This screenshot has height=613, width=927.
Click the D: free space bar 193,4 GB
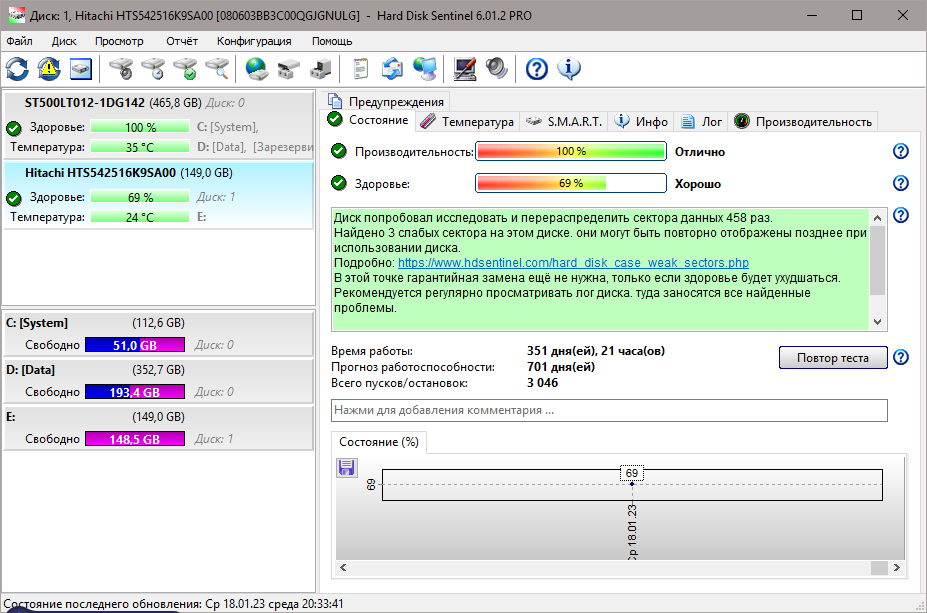[x=135, y=392]
